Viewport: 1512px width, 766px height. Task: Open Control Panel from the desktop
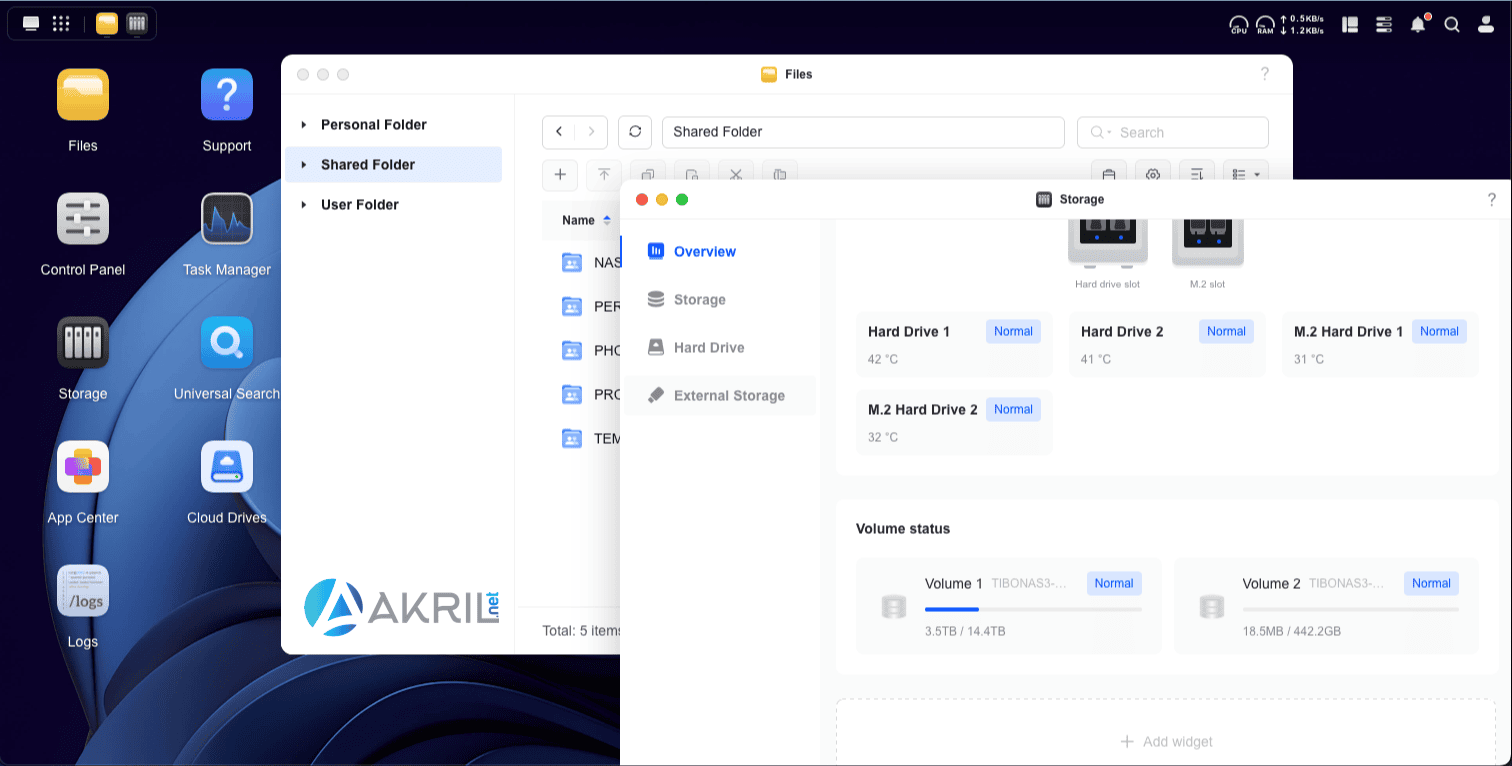83,219
